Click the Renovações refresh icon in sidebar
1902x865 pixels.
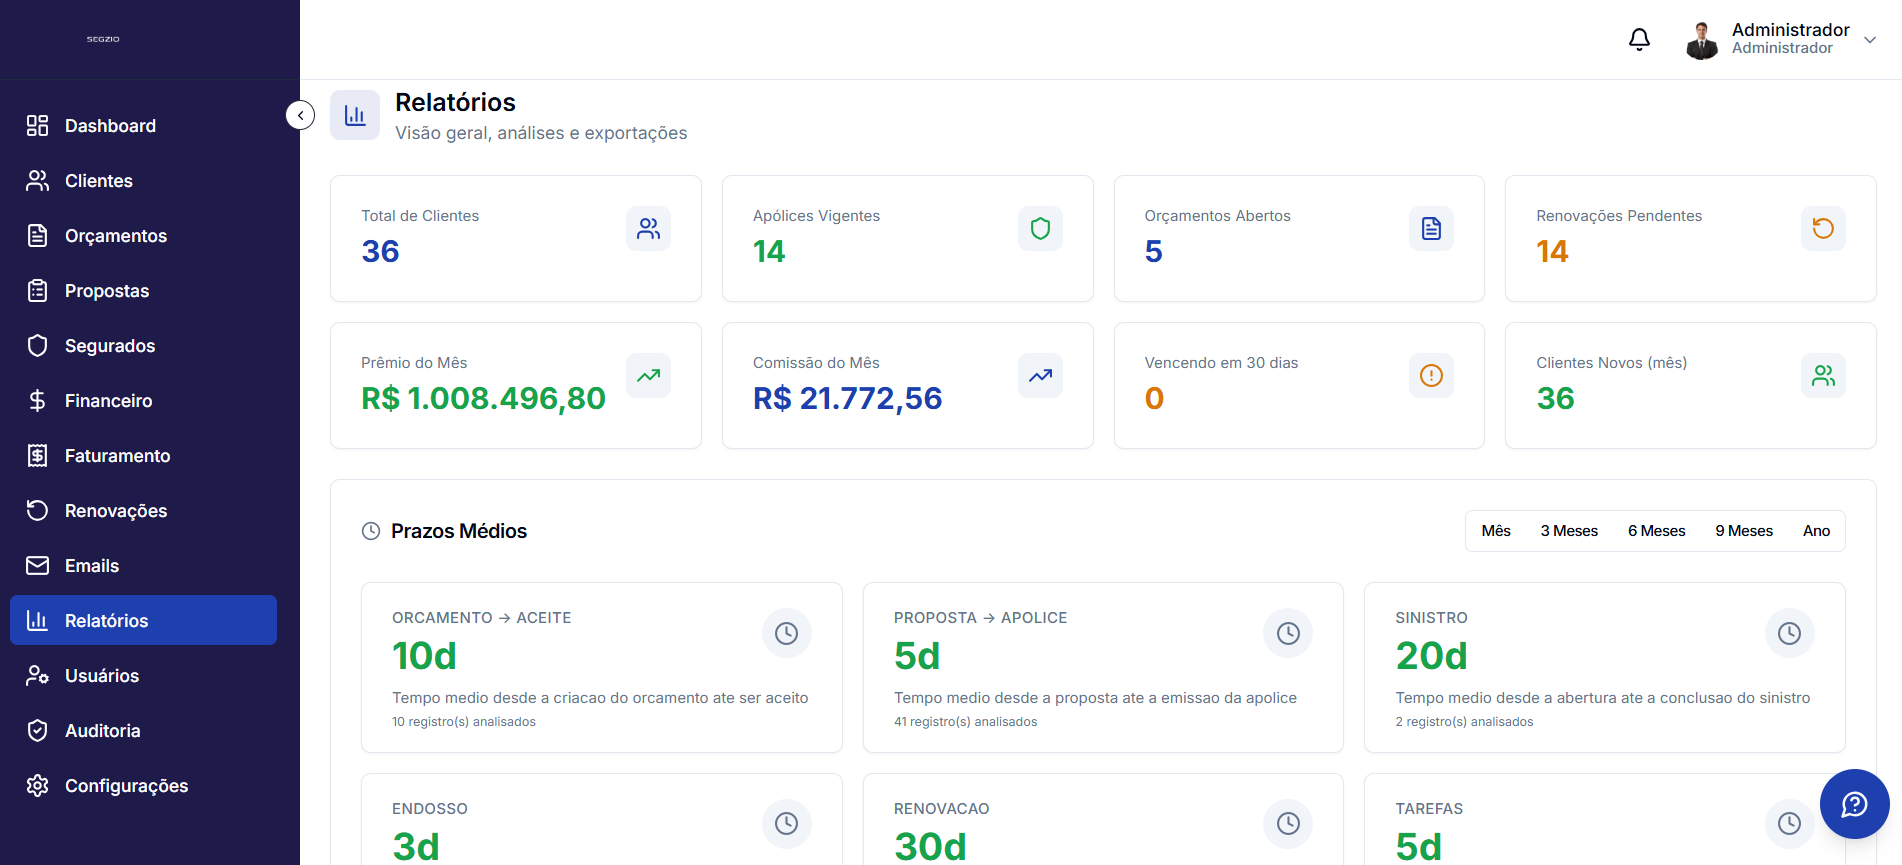pyautogui.click(x=37, y=510)
